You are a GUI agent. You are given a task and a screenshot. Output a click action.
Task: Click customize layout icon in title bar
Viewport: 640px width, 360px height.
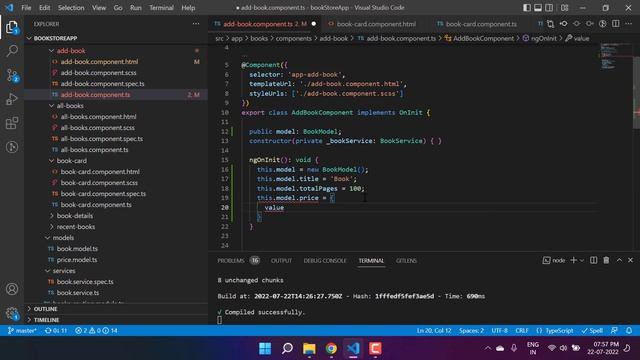[564, 8]
